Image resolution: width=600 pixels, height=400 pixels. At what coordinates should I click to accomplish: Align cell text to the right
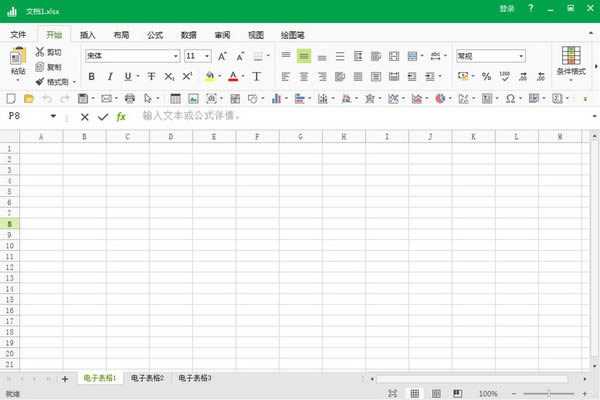tap(322, 77)
